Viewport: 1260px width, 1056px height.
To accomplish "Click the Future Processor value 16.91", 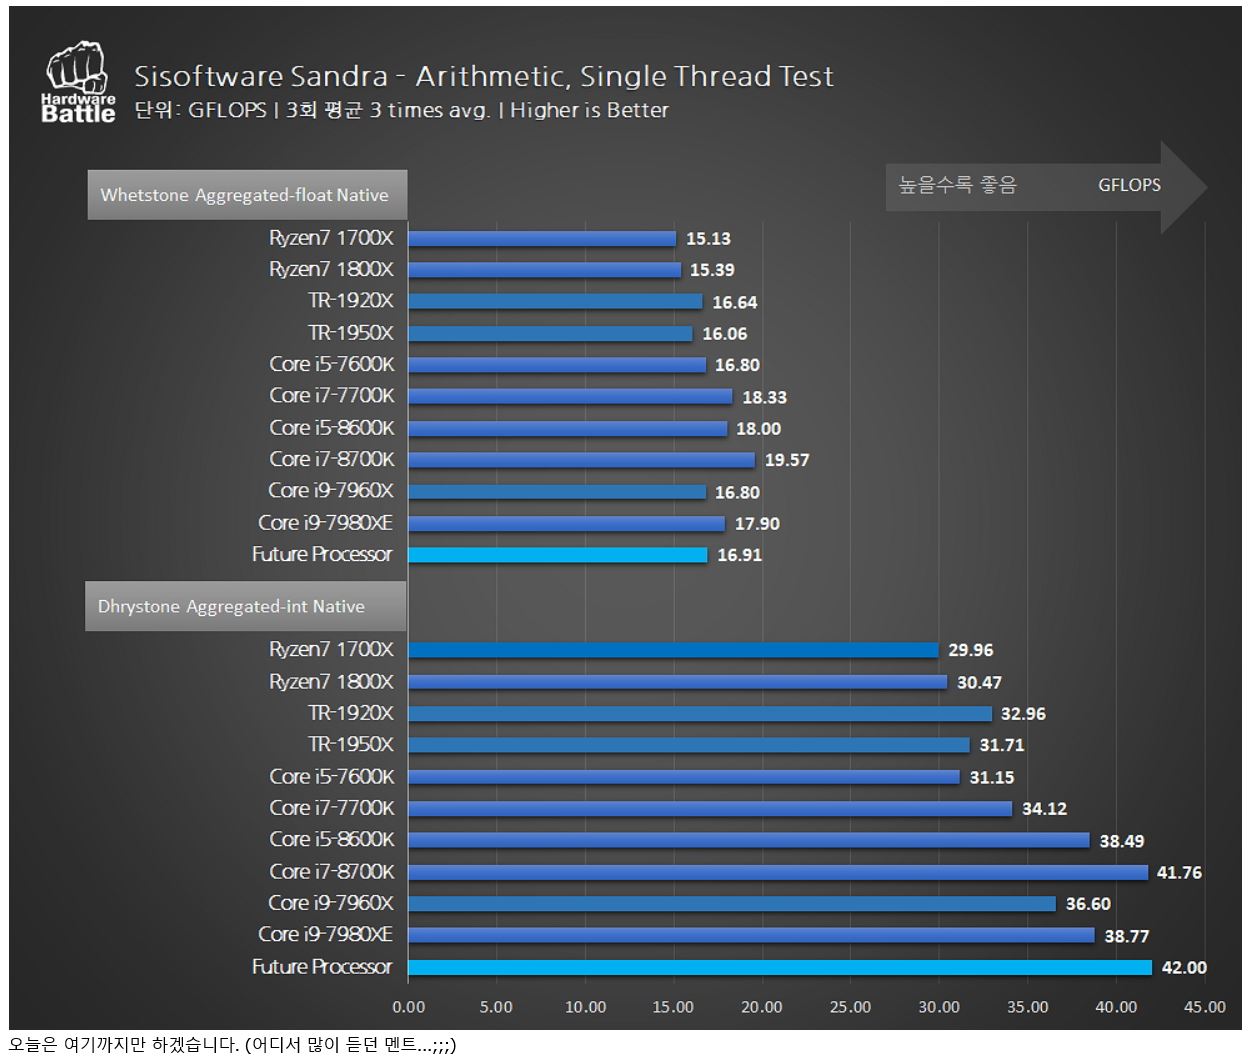I will point(739,555).
